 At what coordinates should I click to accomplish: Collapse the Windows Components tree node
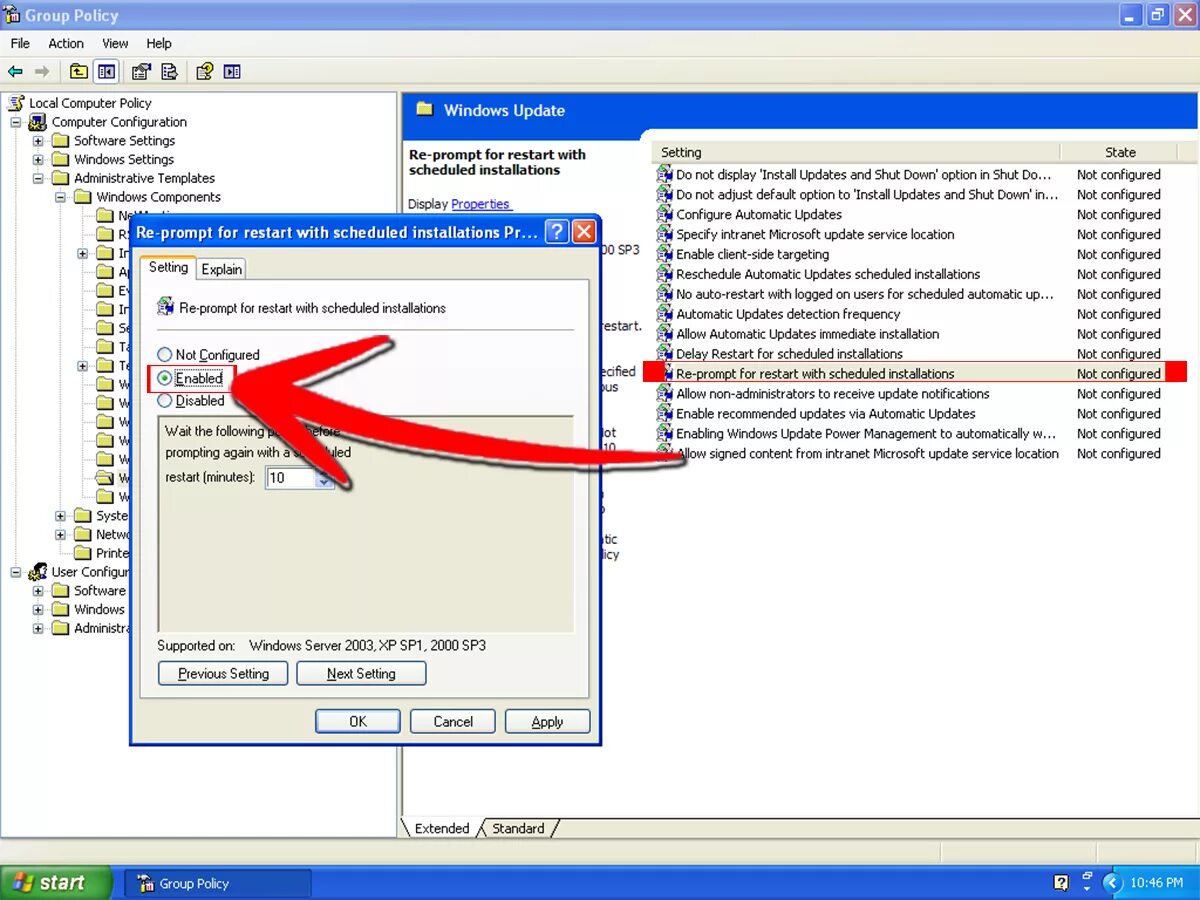60,197
